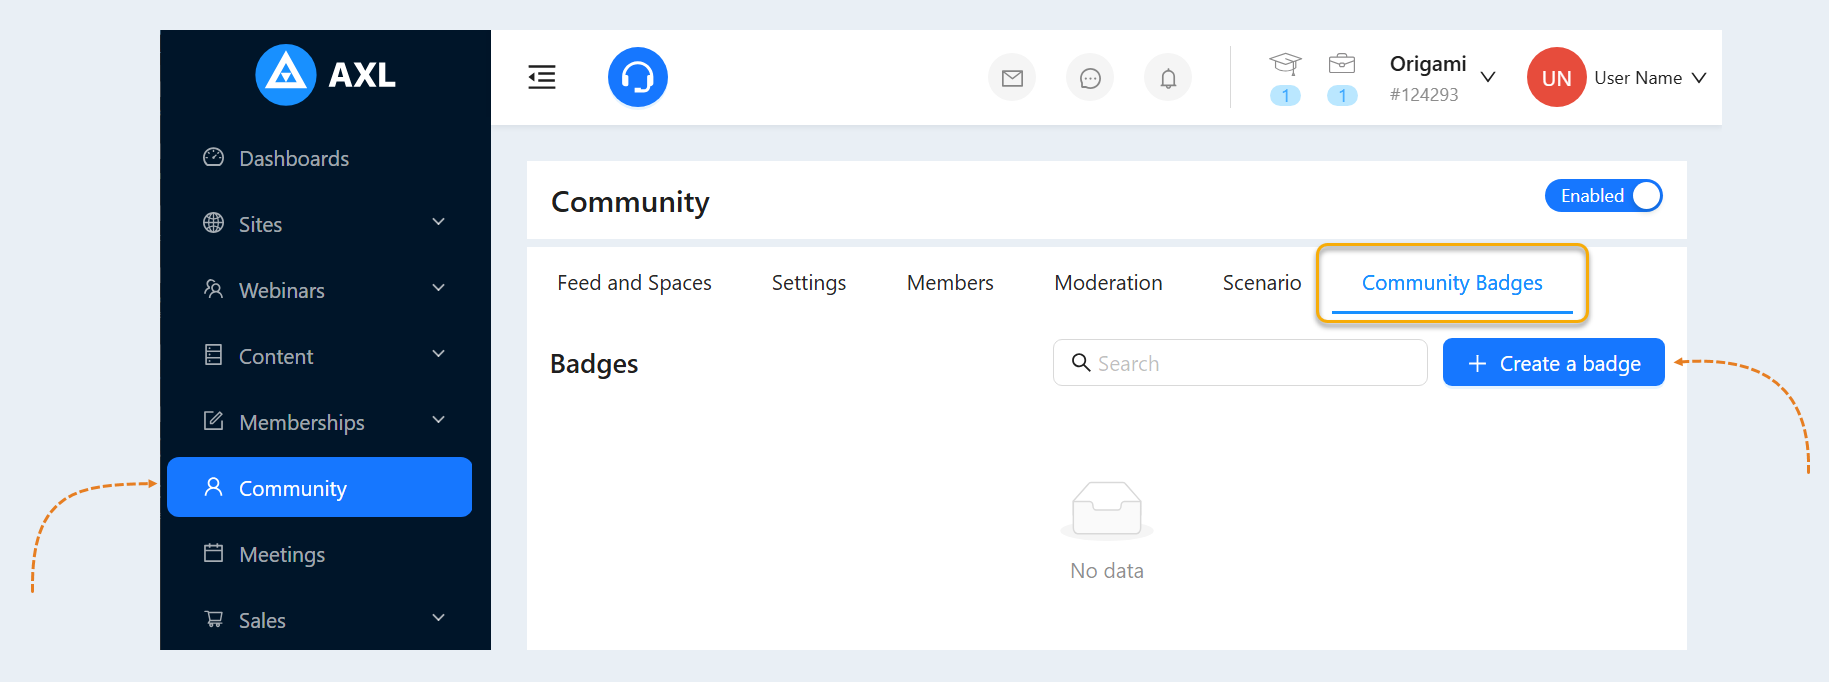Viewport: 1829px width, 682px height.
Task: Click the Community person icon
Action: click(213, 487)
